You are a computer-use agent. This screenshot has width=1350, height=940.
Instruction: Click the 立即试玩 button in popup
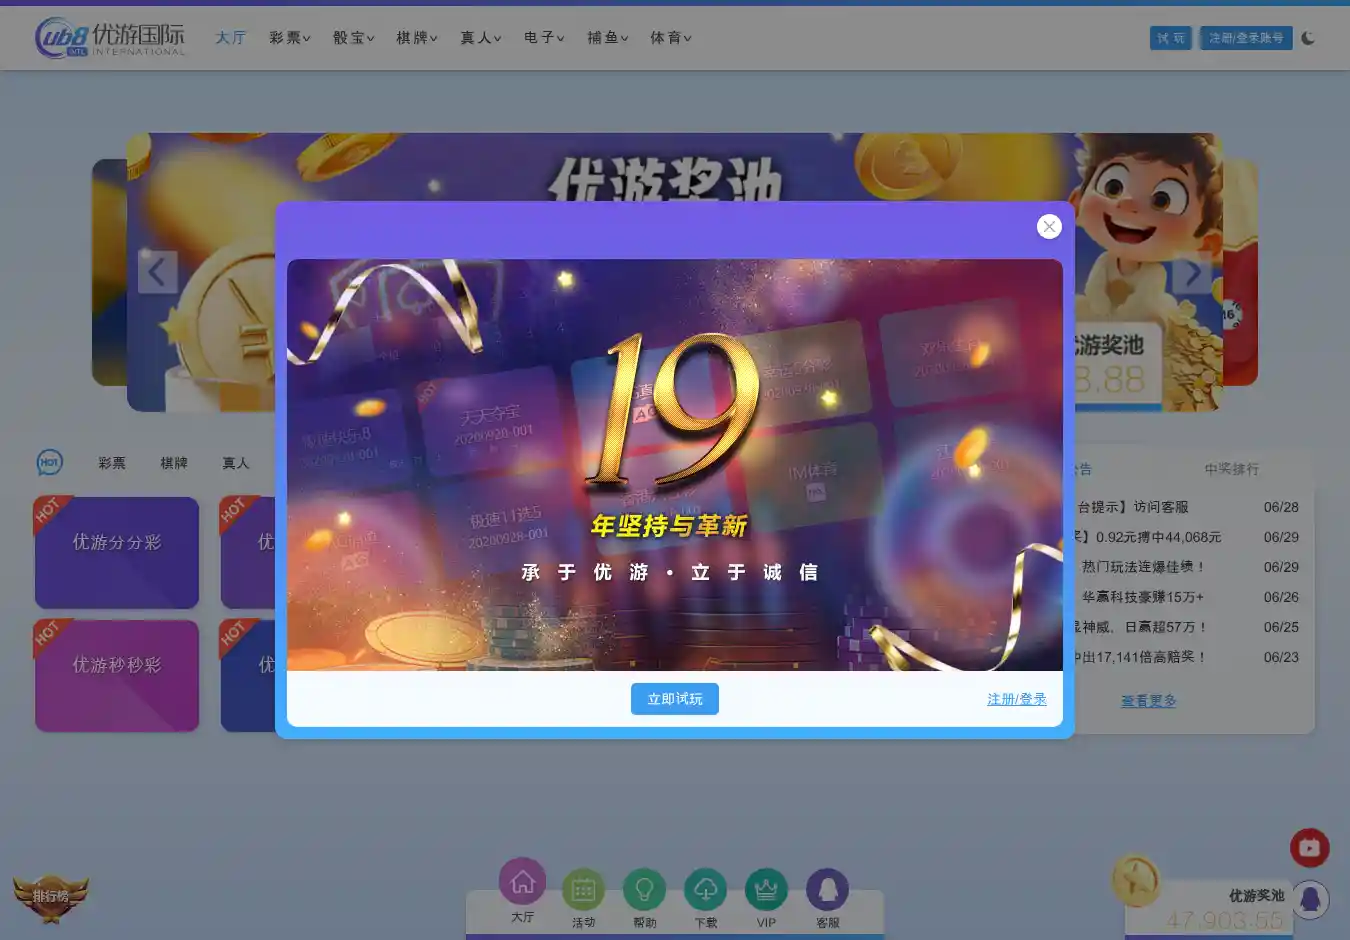674,699
